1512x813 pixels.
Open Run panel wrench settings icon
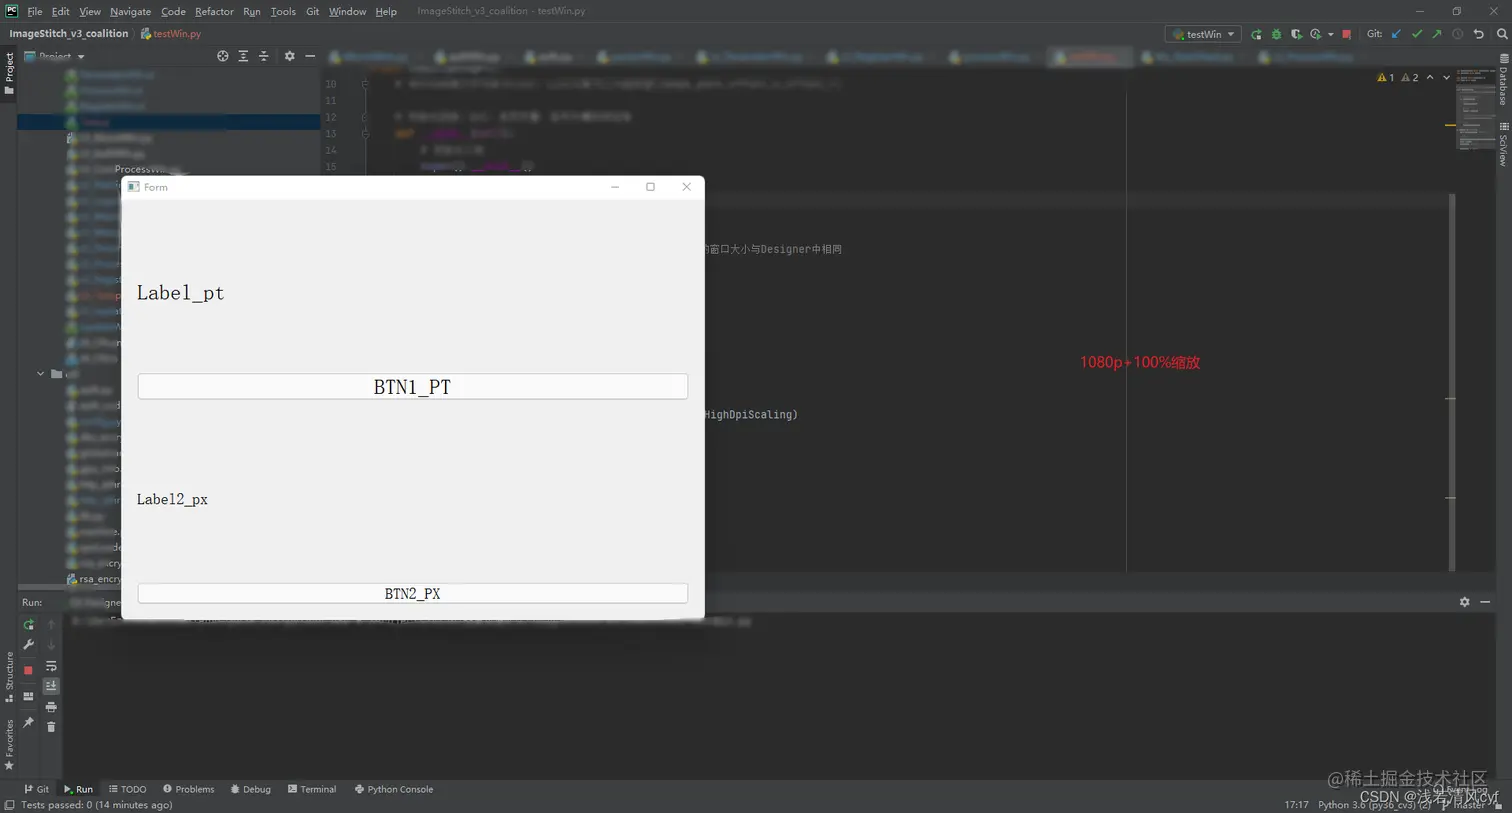[28, 645]
